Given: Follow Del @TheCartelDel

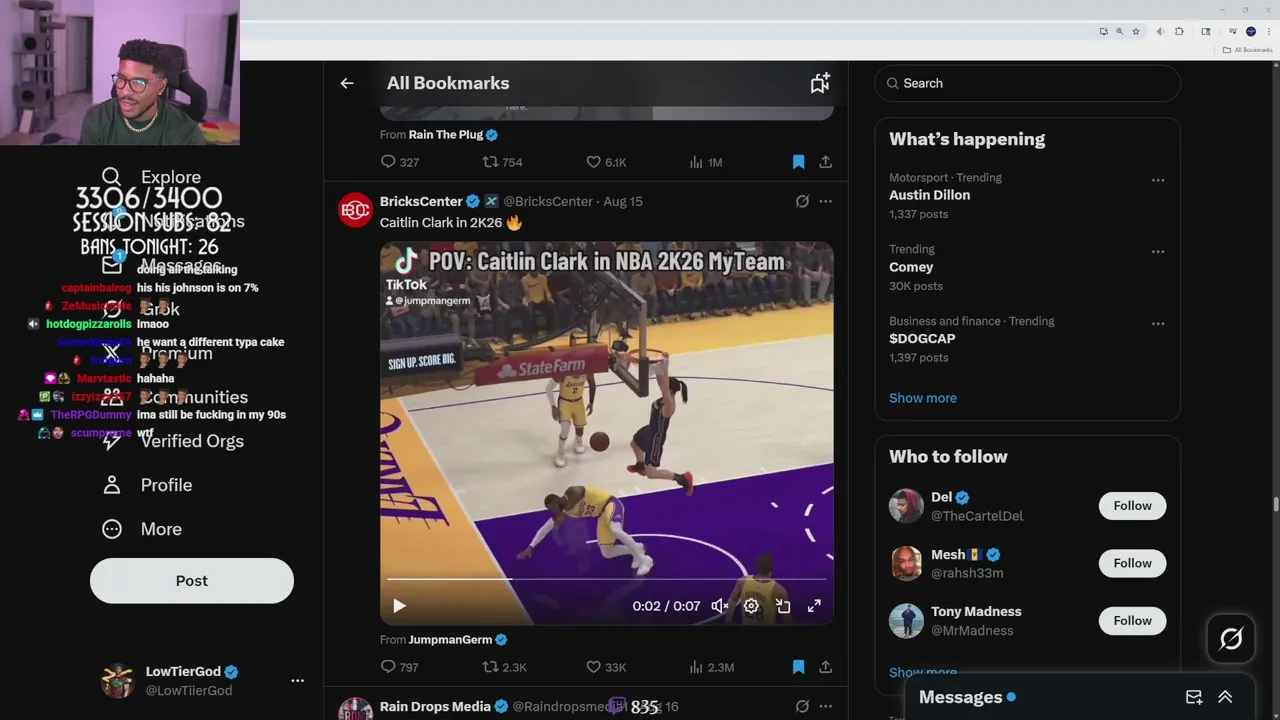Looking at the screenshot, I should [1132, 506].
